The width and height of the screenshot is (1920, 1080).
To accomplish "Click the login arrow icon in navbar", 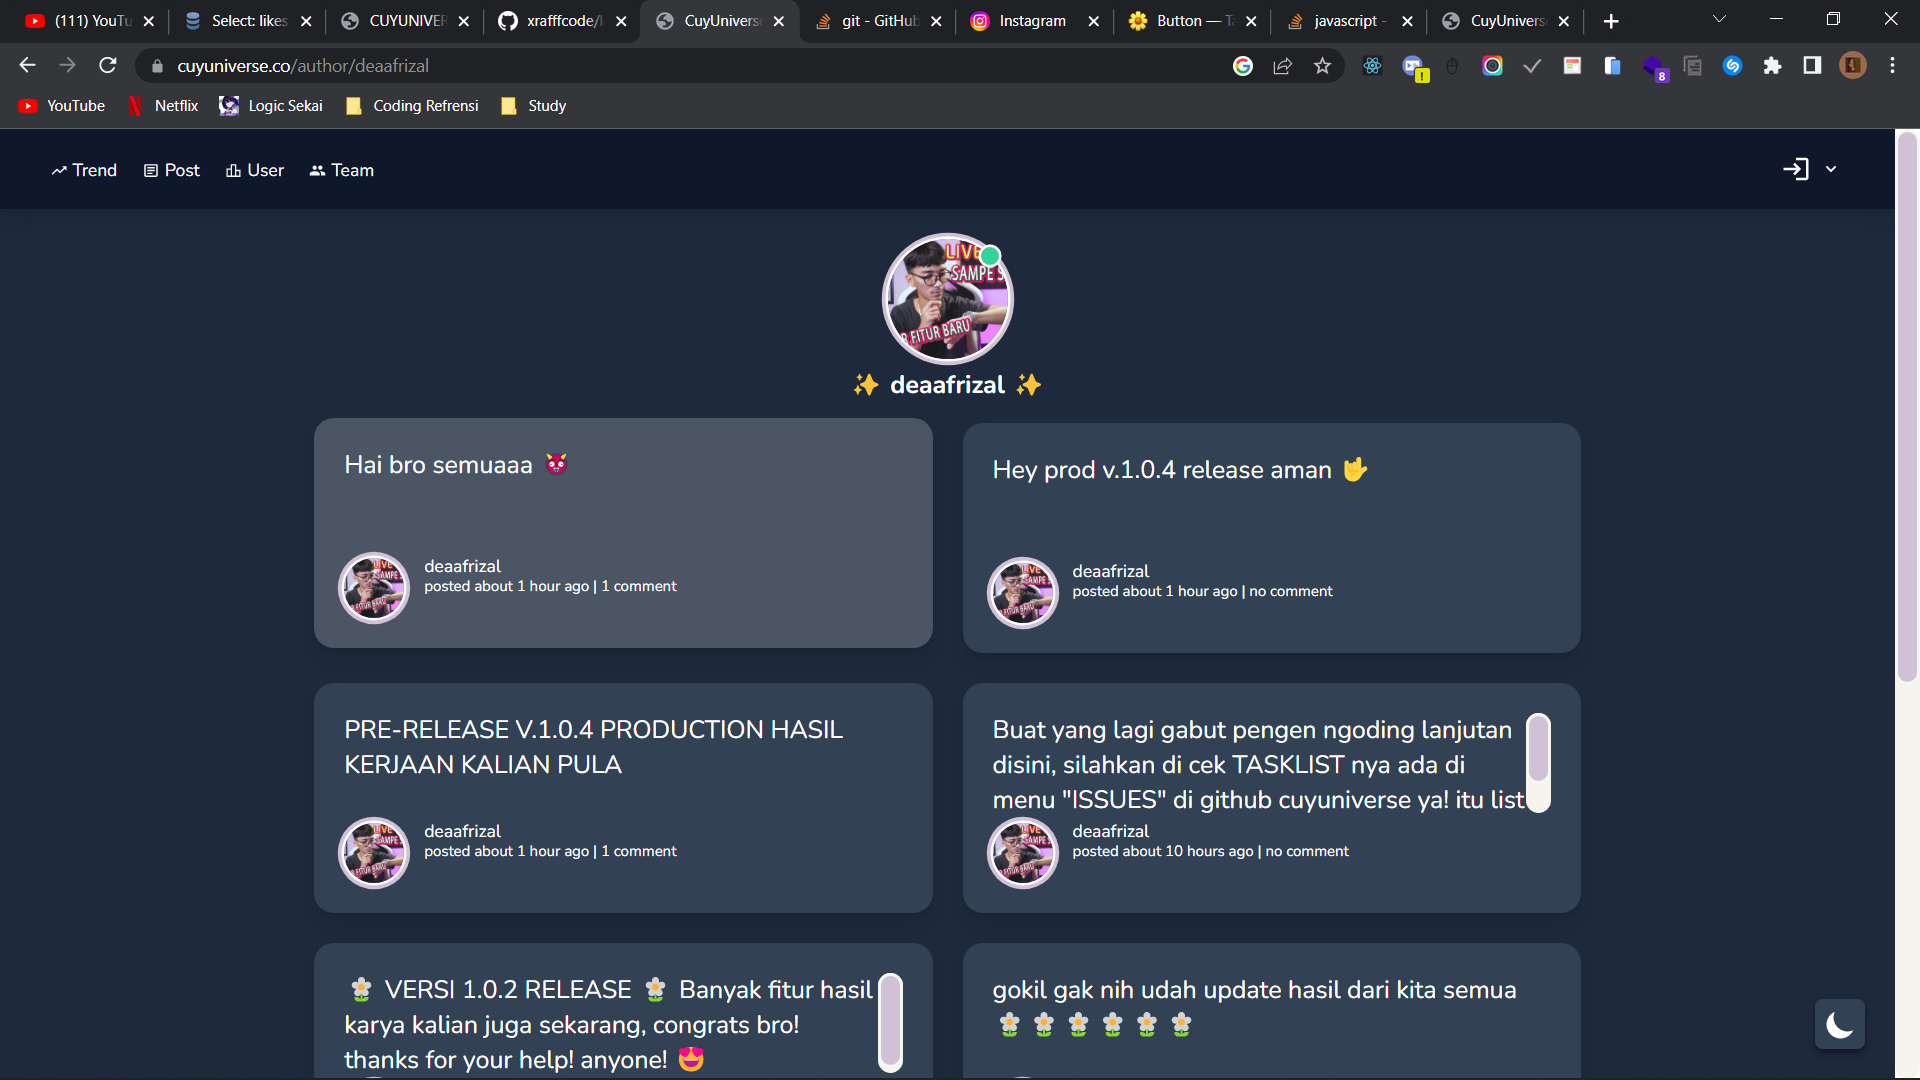I will pyautogui.click(x=1795, y=169).
